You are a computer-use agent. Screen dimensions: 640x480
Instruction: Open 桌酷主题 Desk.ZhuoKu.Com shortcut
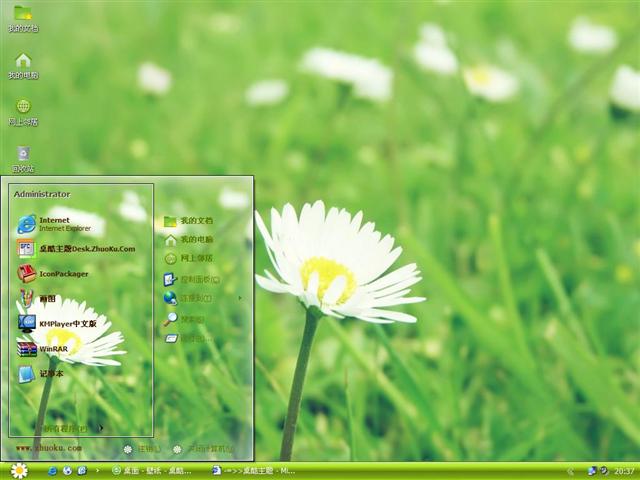(85, 248)
